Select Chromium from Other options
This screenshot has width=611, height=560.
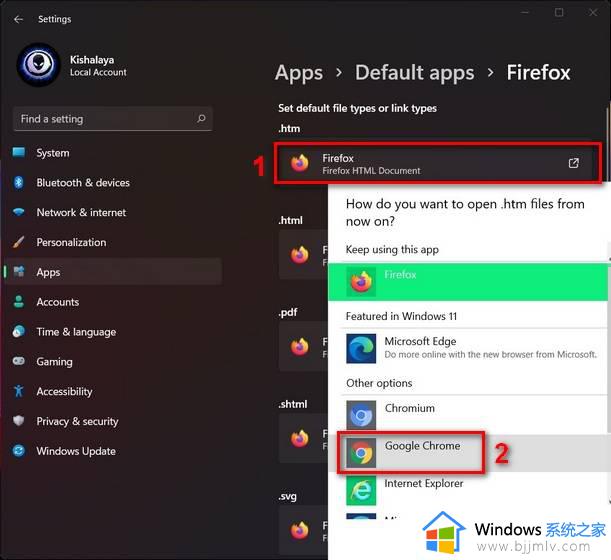468,415
